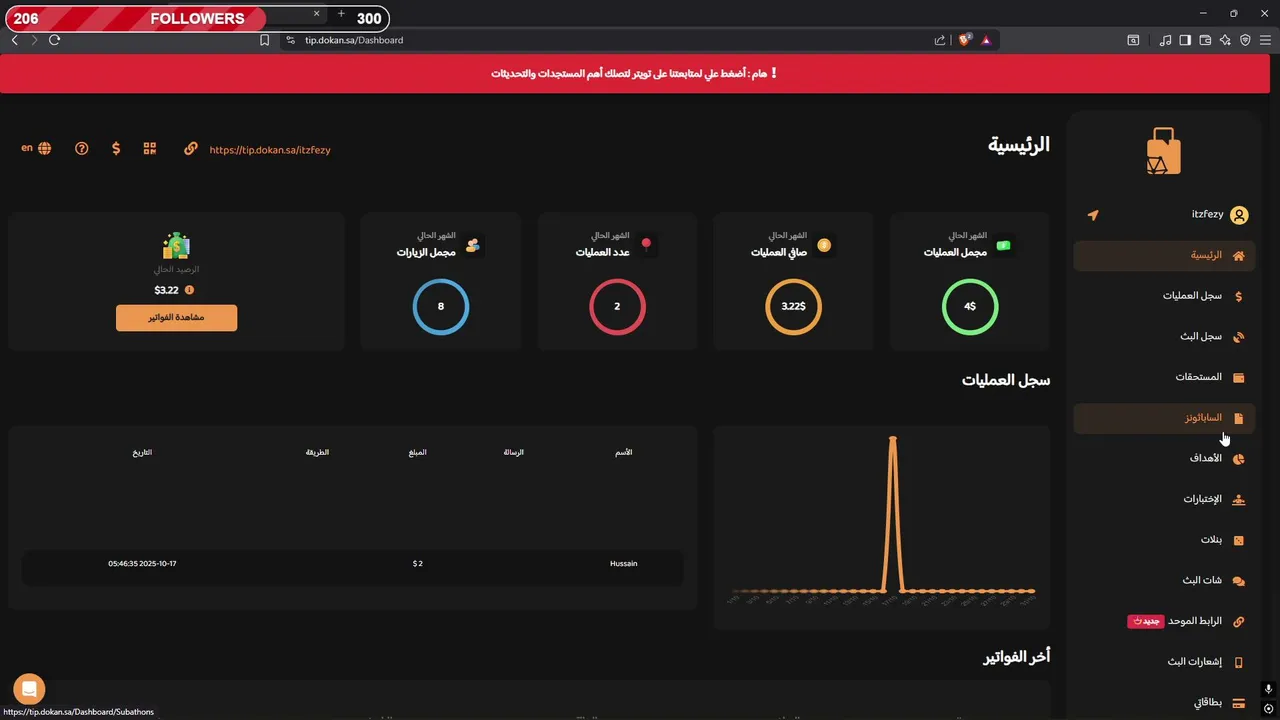Image resolution: width=1280 pixels, height=720 pixels.
Task: Click the عدد العمليات circle showing 2
Action: (x=617, y=306)
